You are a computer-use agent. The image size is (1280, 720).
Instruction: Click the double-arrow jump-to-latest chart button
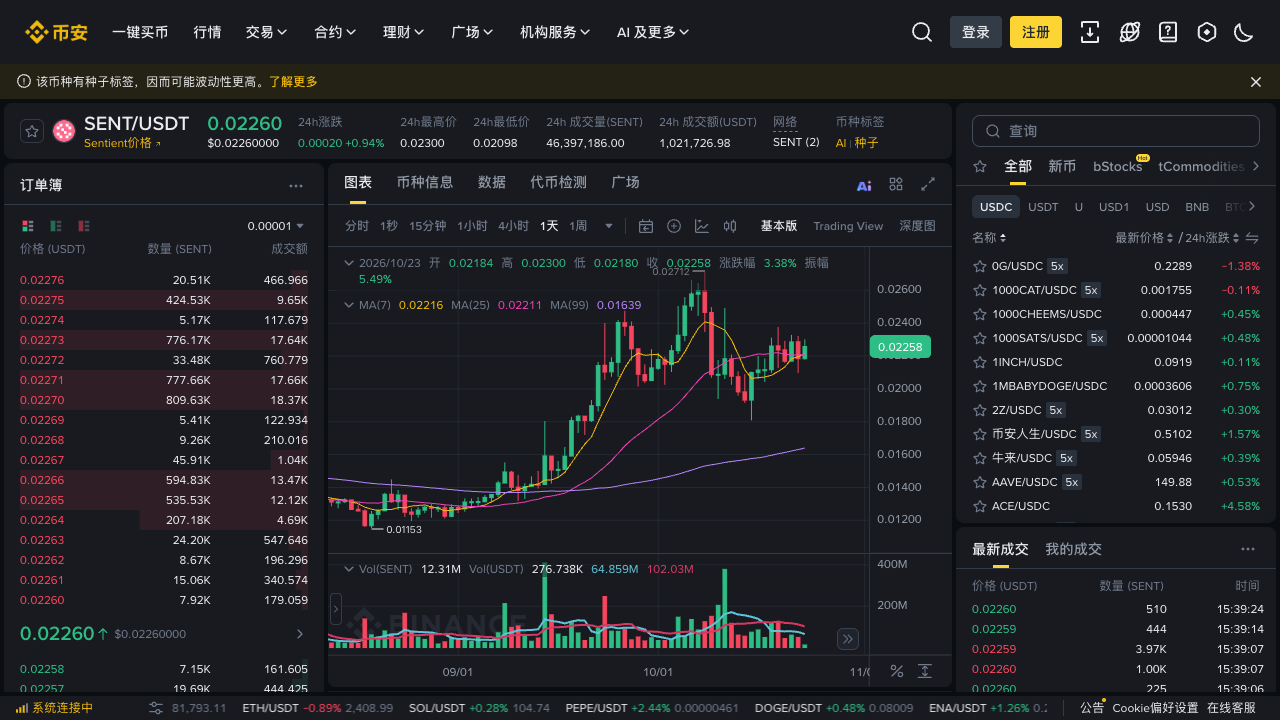(848, 639)
